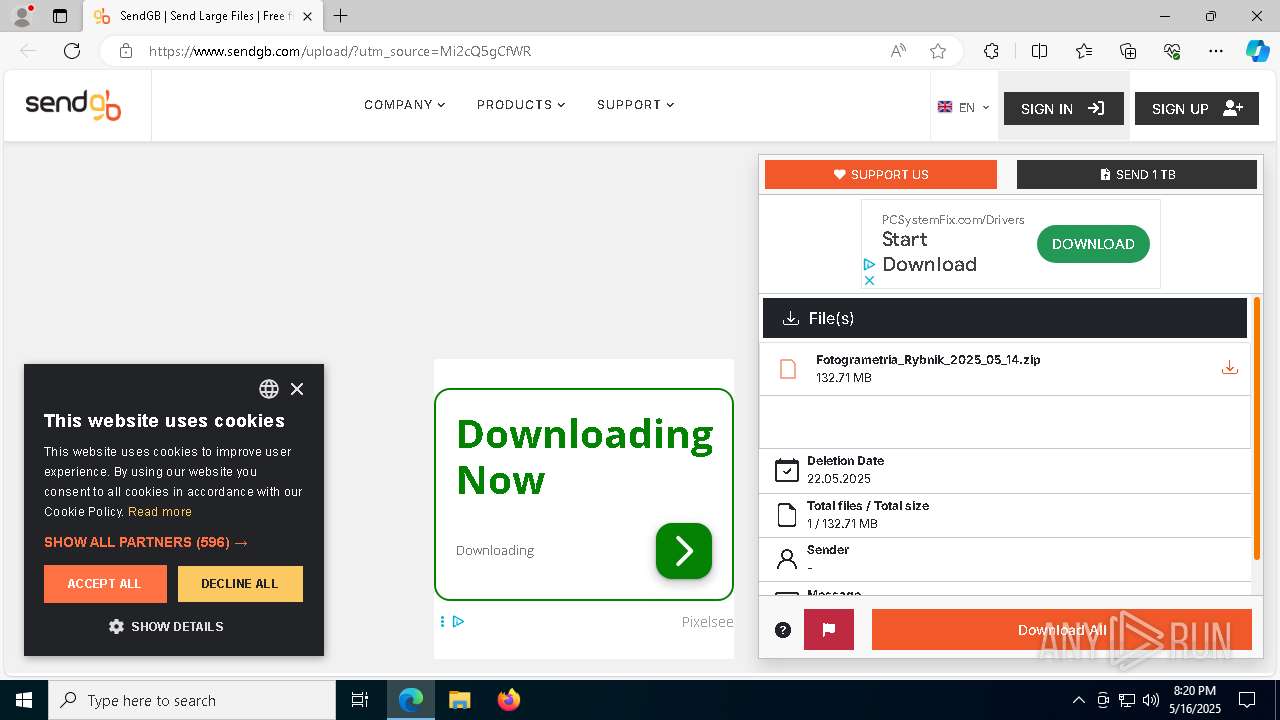The image size is (1280, 720).
Task: Open Task View on taskbar
Action: click(360, 700)
